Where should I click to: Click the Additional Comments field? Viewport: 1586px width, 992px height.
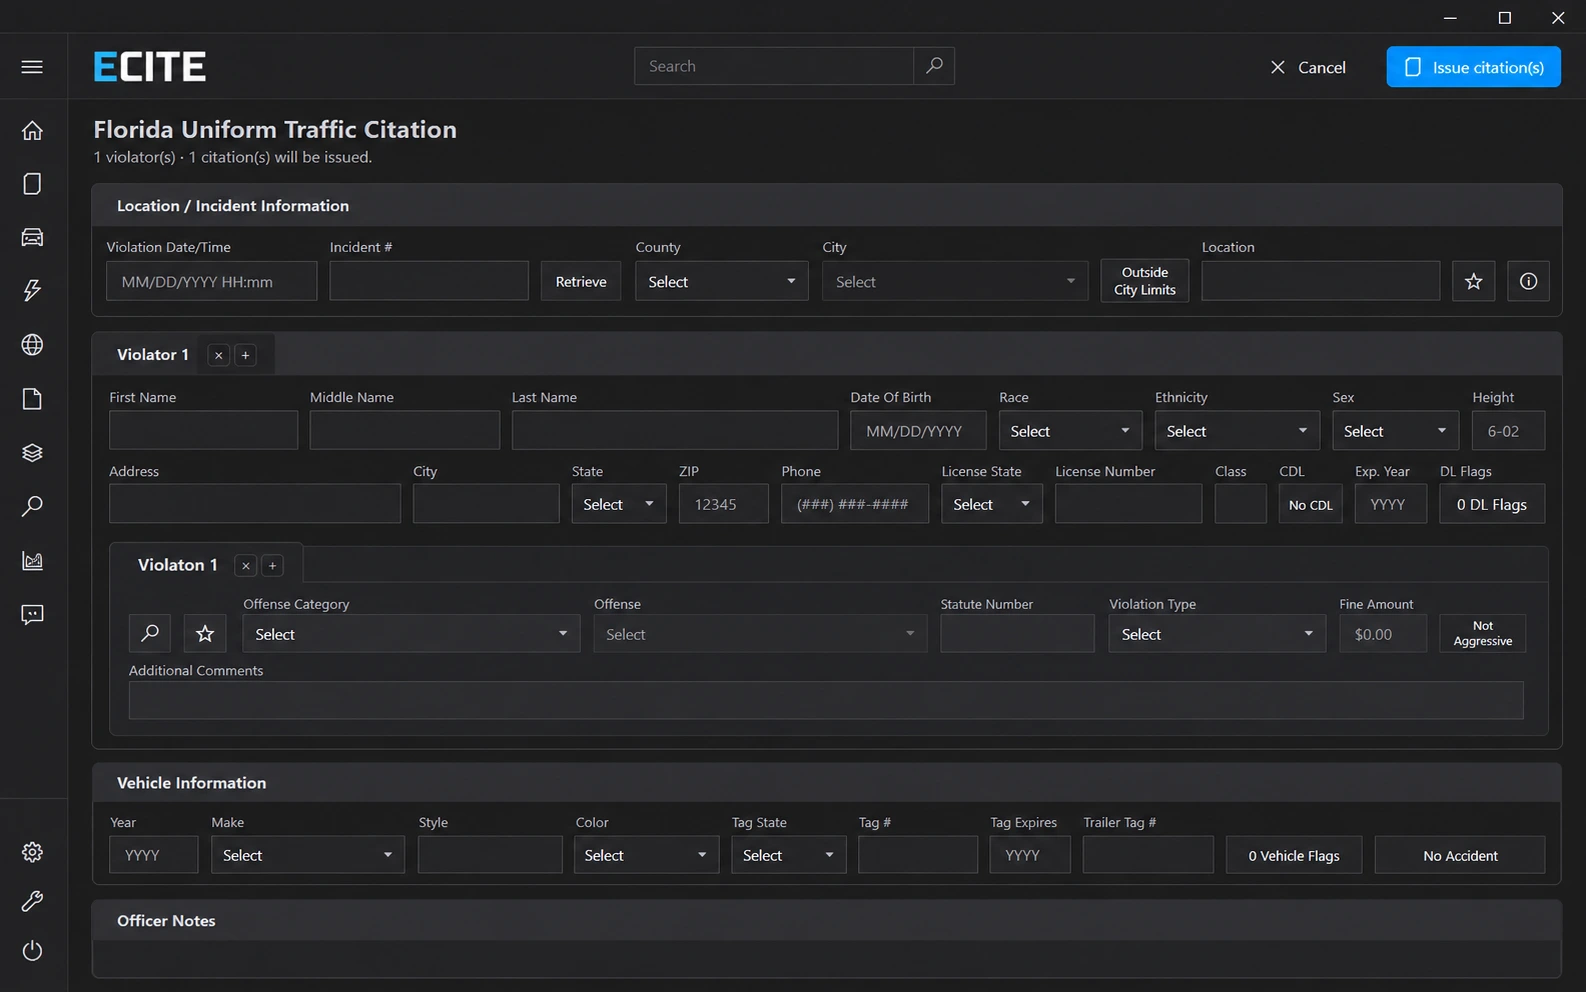pos(826,701)
